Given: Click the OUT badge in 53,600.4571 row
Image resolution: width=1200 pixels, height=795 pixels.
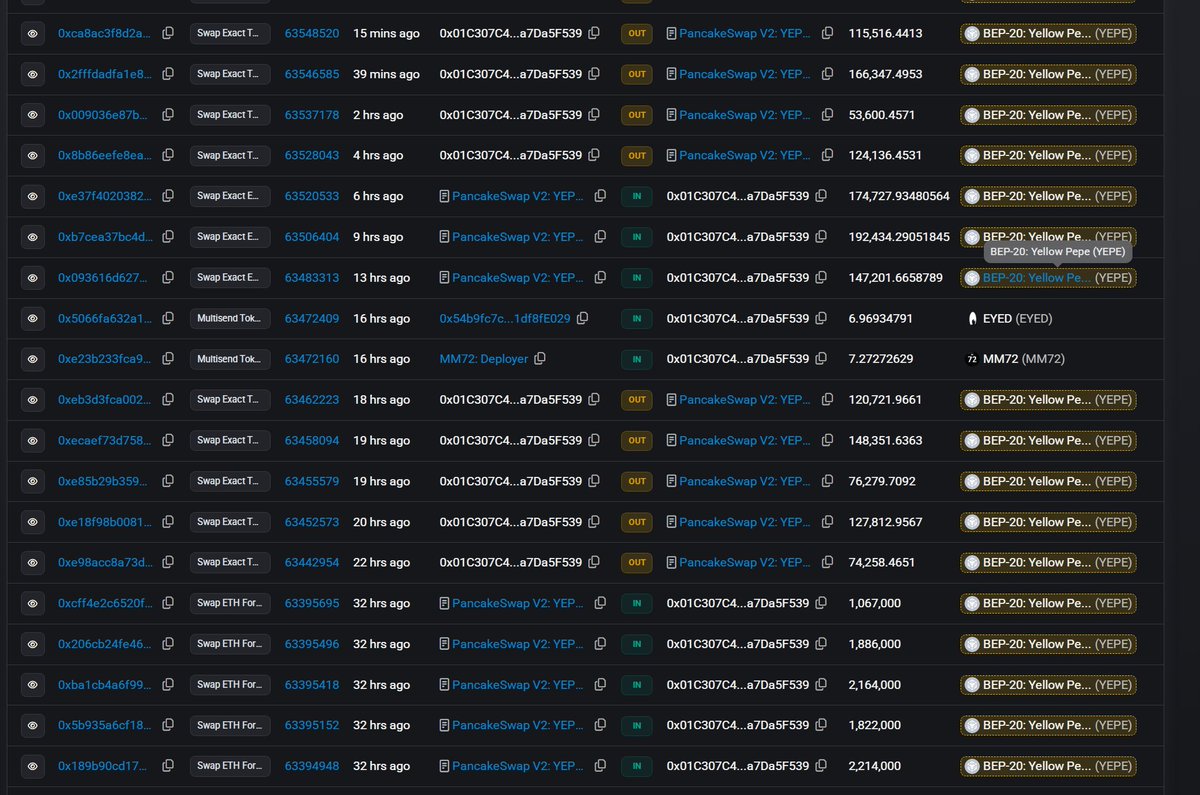Looking at the screenshot, I should (636, 115).
